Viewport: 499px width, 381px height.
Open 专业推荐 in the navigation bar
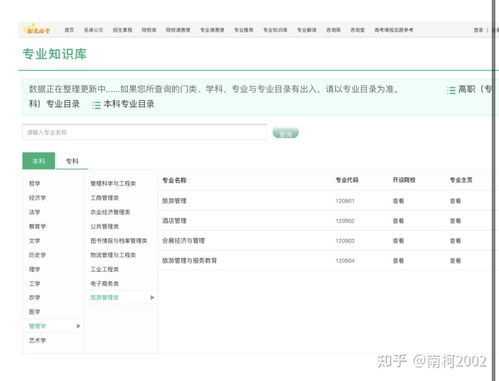pos(244,30)
